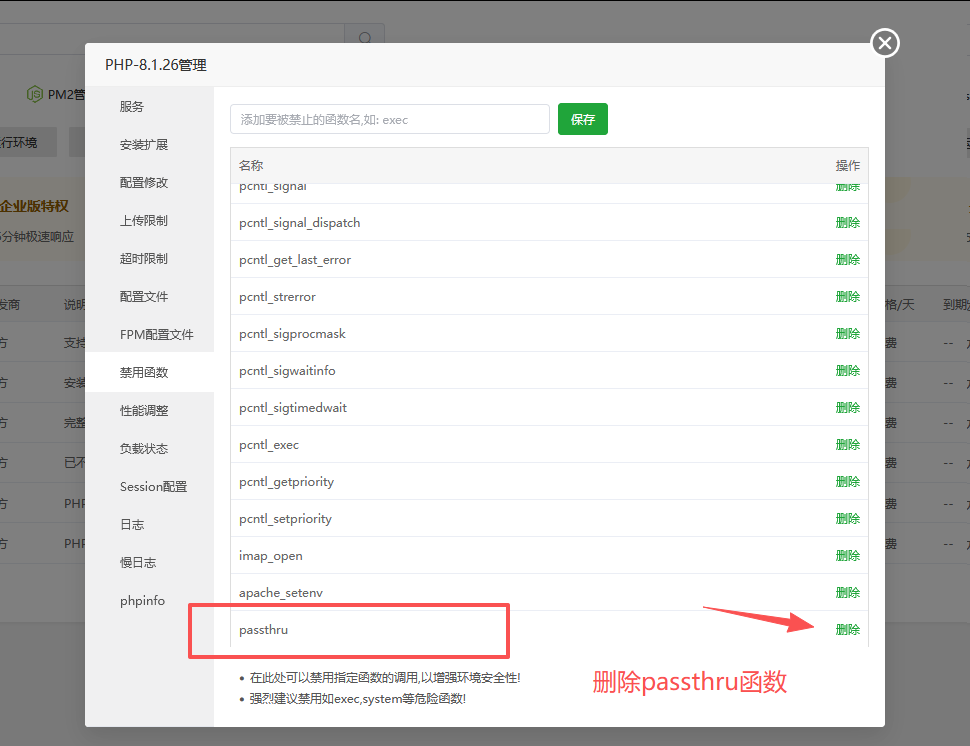The image size is (970, 746).
Task: Switch to FPM配置文件 tab
Action: click(x=157, y=335)
